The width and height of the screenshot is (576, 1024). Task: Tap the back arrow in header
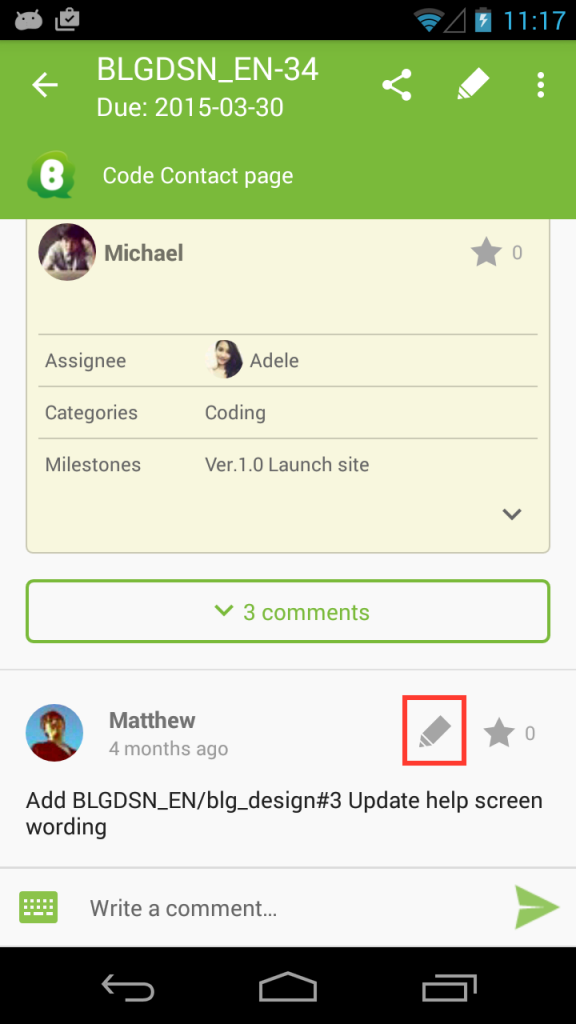click(x=45, y=85)
